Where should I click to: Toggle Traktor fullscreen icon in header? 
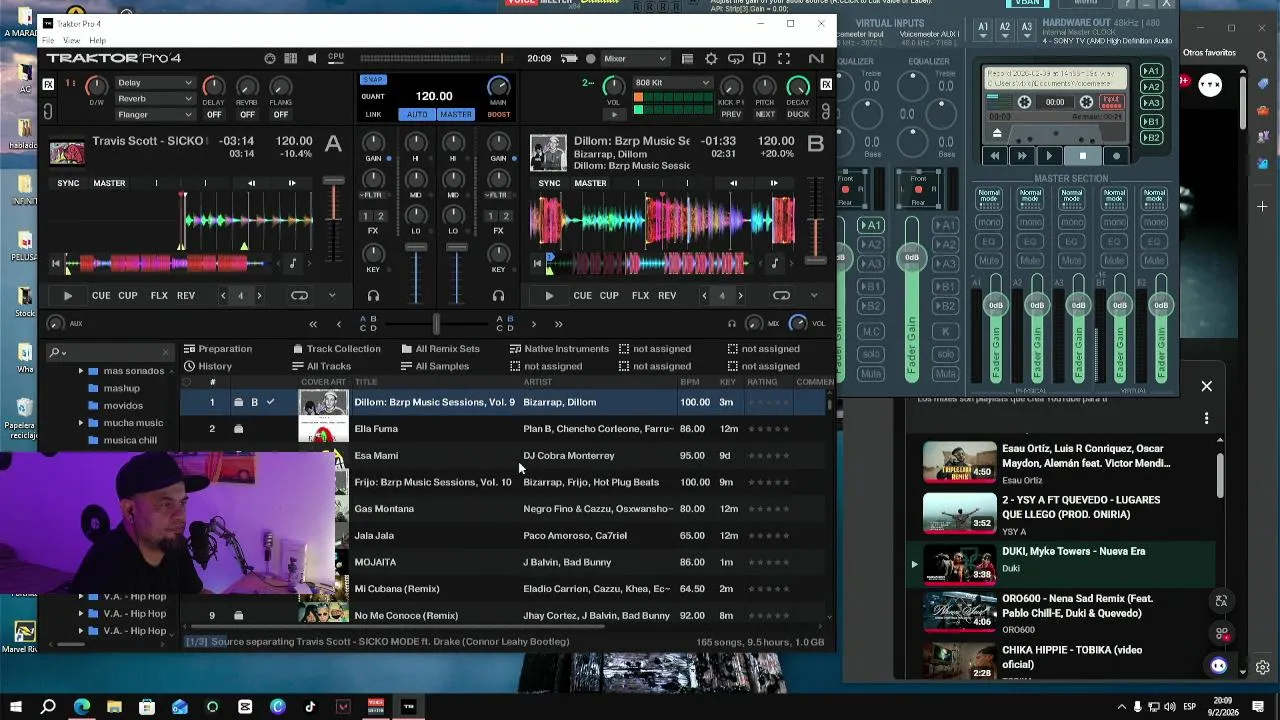(x=784, y=59)
